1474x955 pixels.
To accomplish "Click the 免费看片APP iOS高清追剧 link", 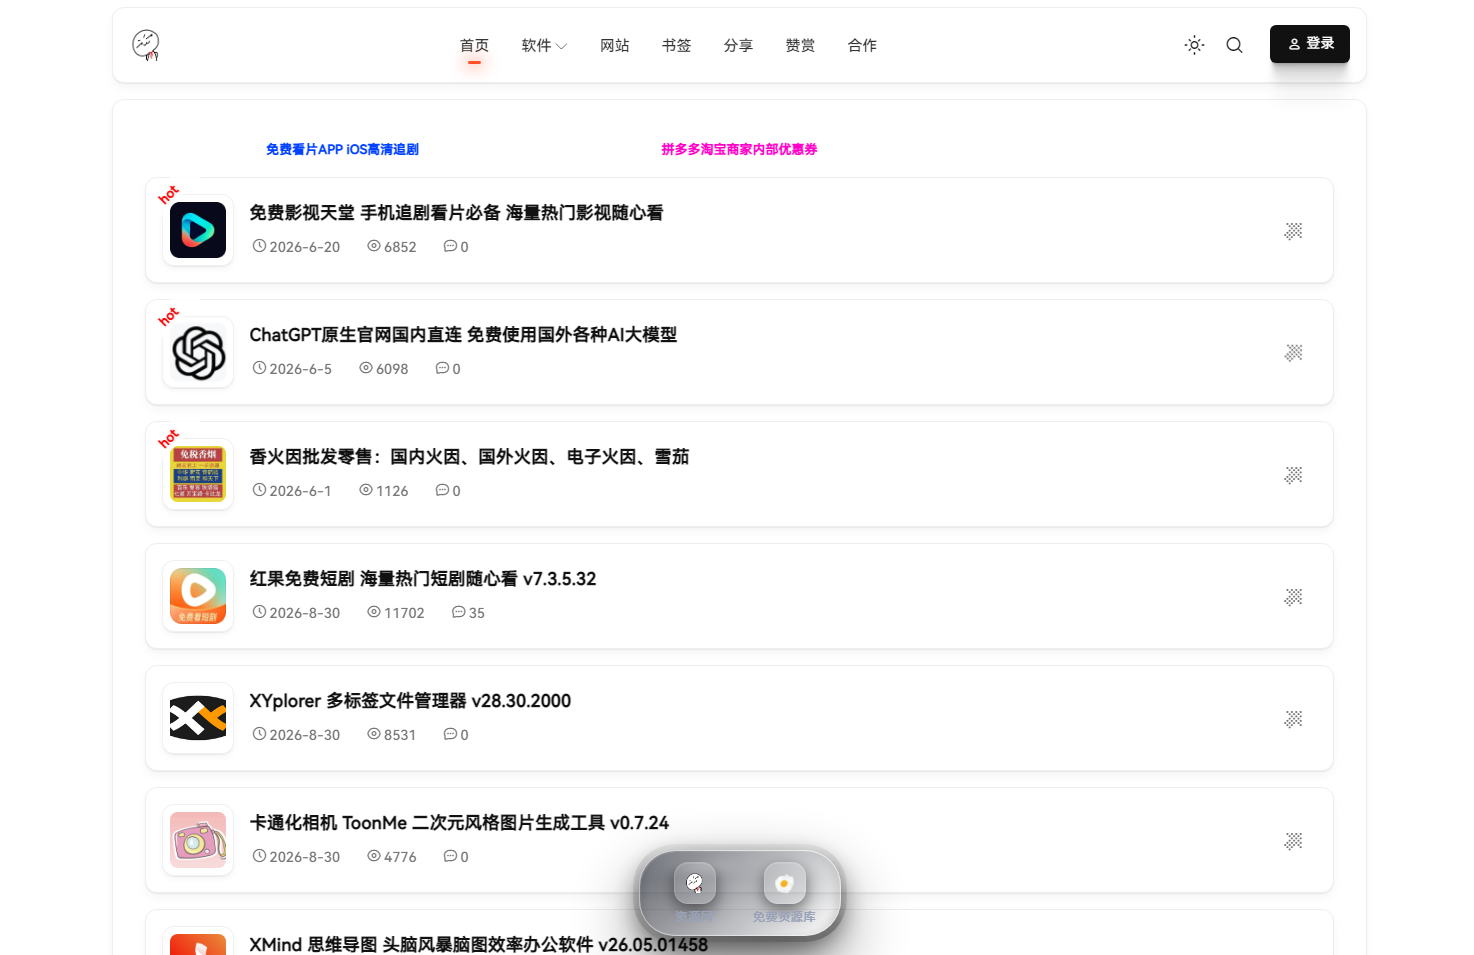I will pyautogui.click(x=342, y=149).
